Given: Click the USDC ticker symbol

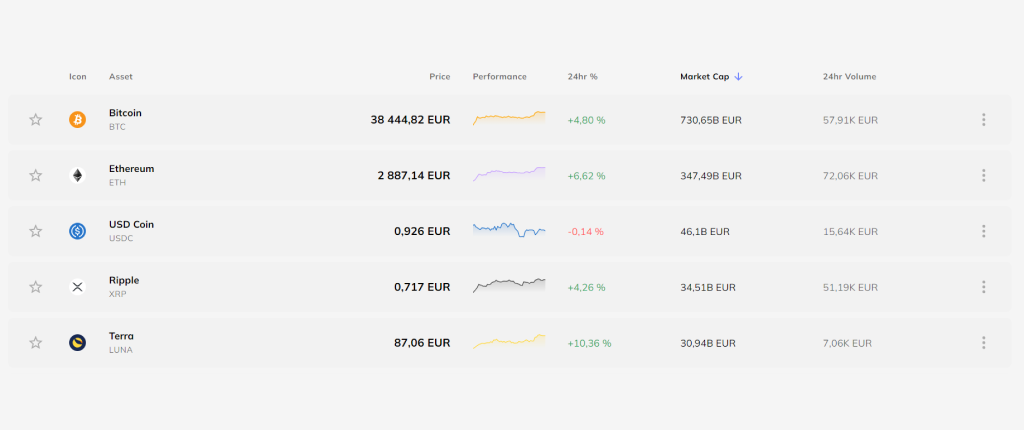Looking at the screenshot, I should 121,238.
